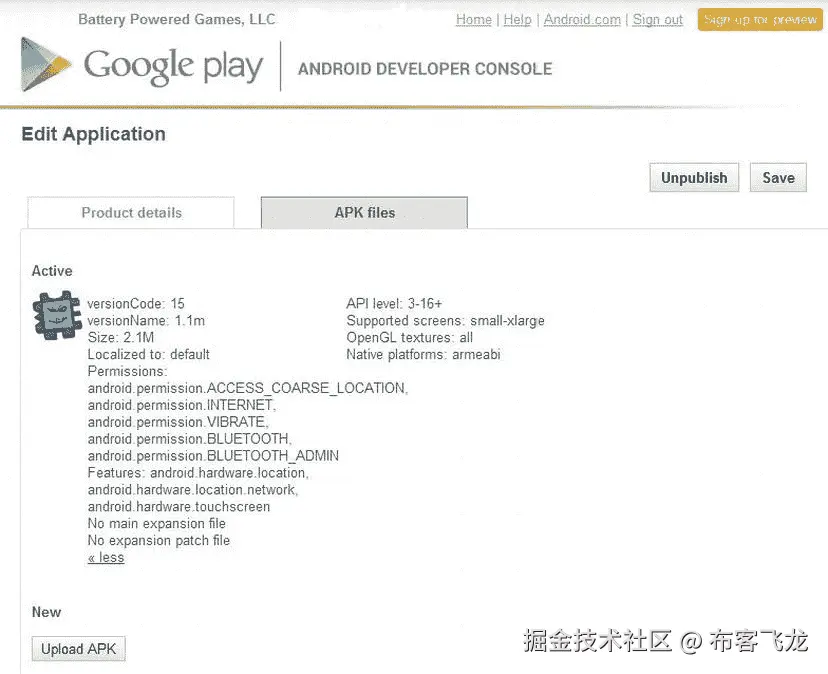Click the Sign up for preview button

(x=759, y=19)
